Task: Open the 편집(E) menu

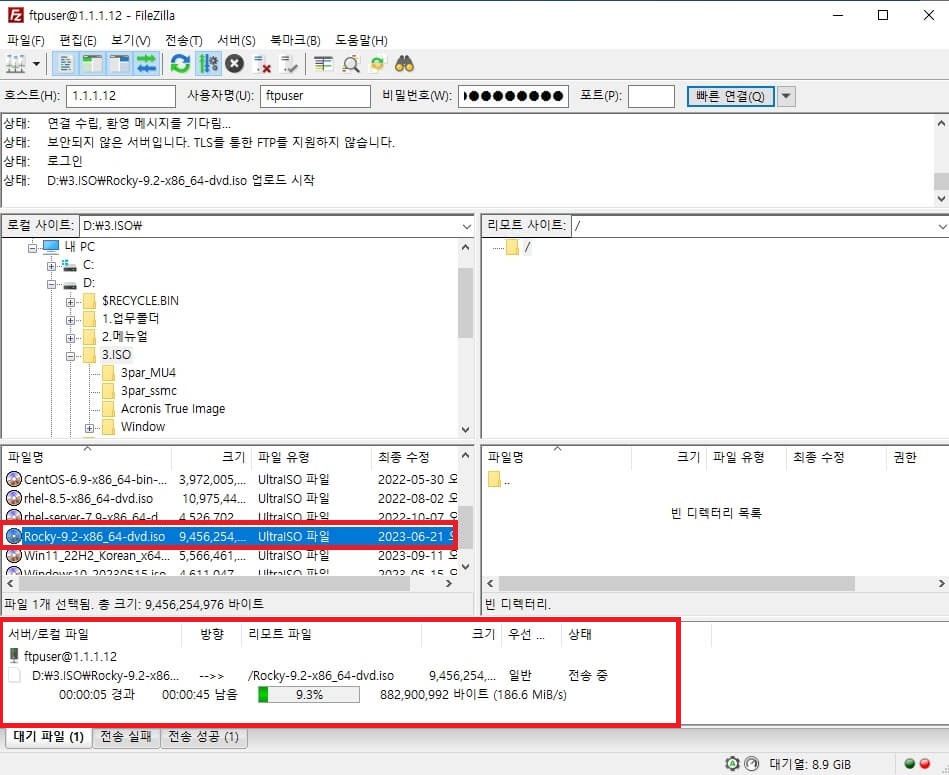Action: (77, 41)
